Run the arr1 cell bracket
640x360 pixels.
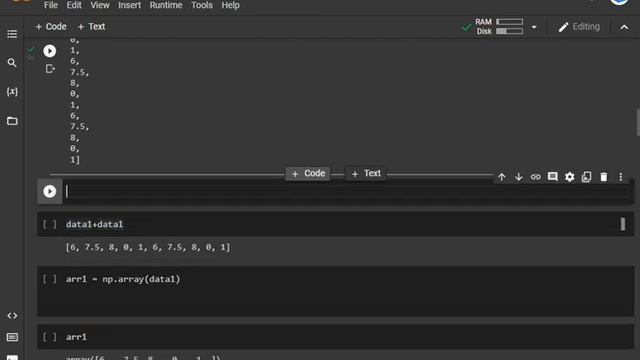(50, 337)
